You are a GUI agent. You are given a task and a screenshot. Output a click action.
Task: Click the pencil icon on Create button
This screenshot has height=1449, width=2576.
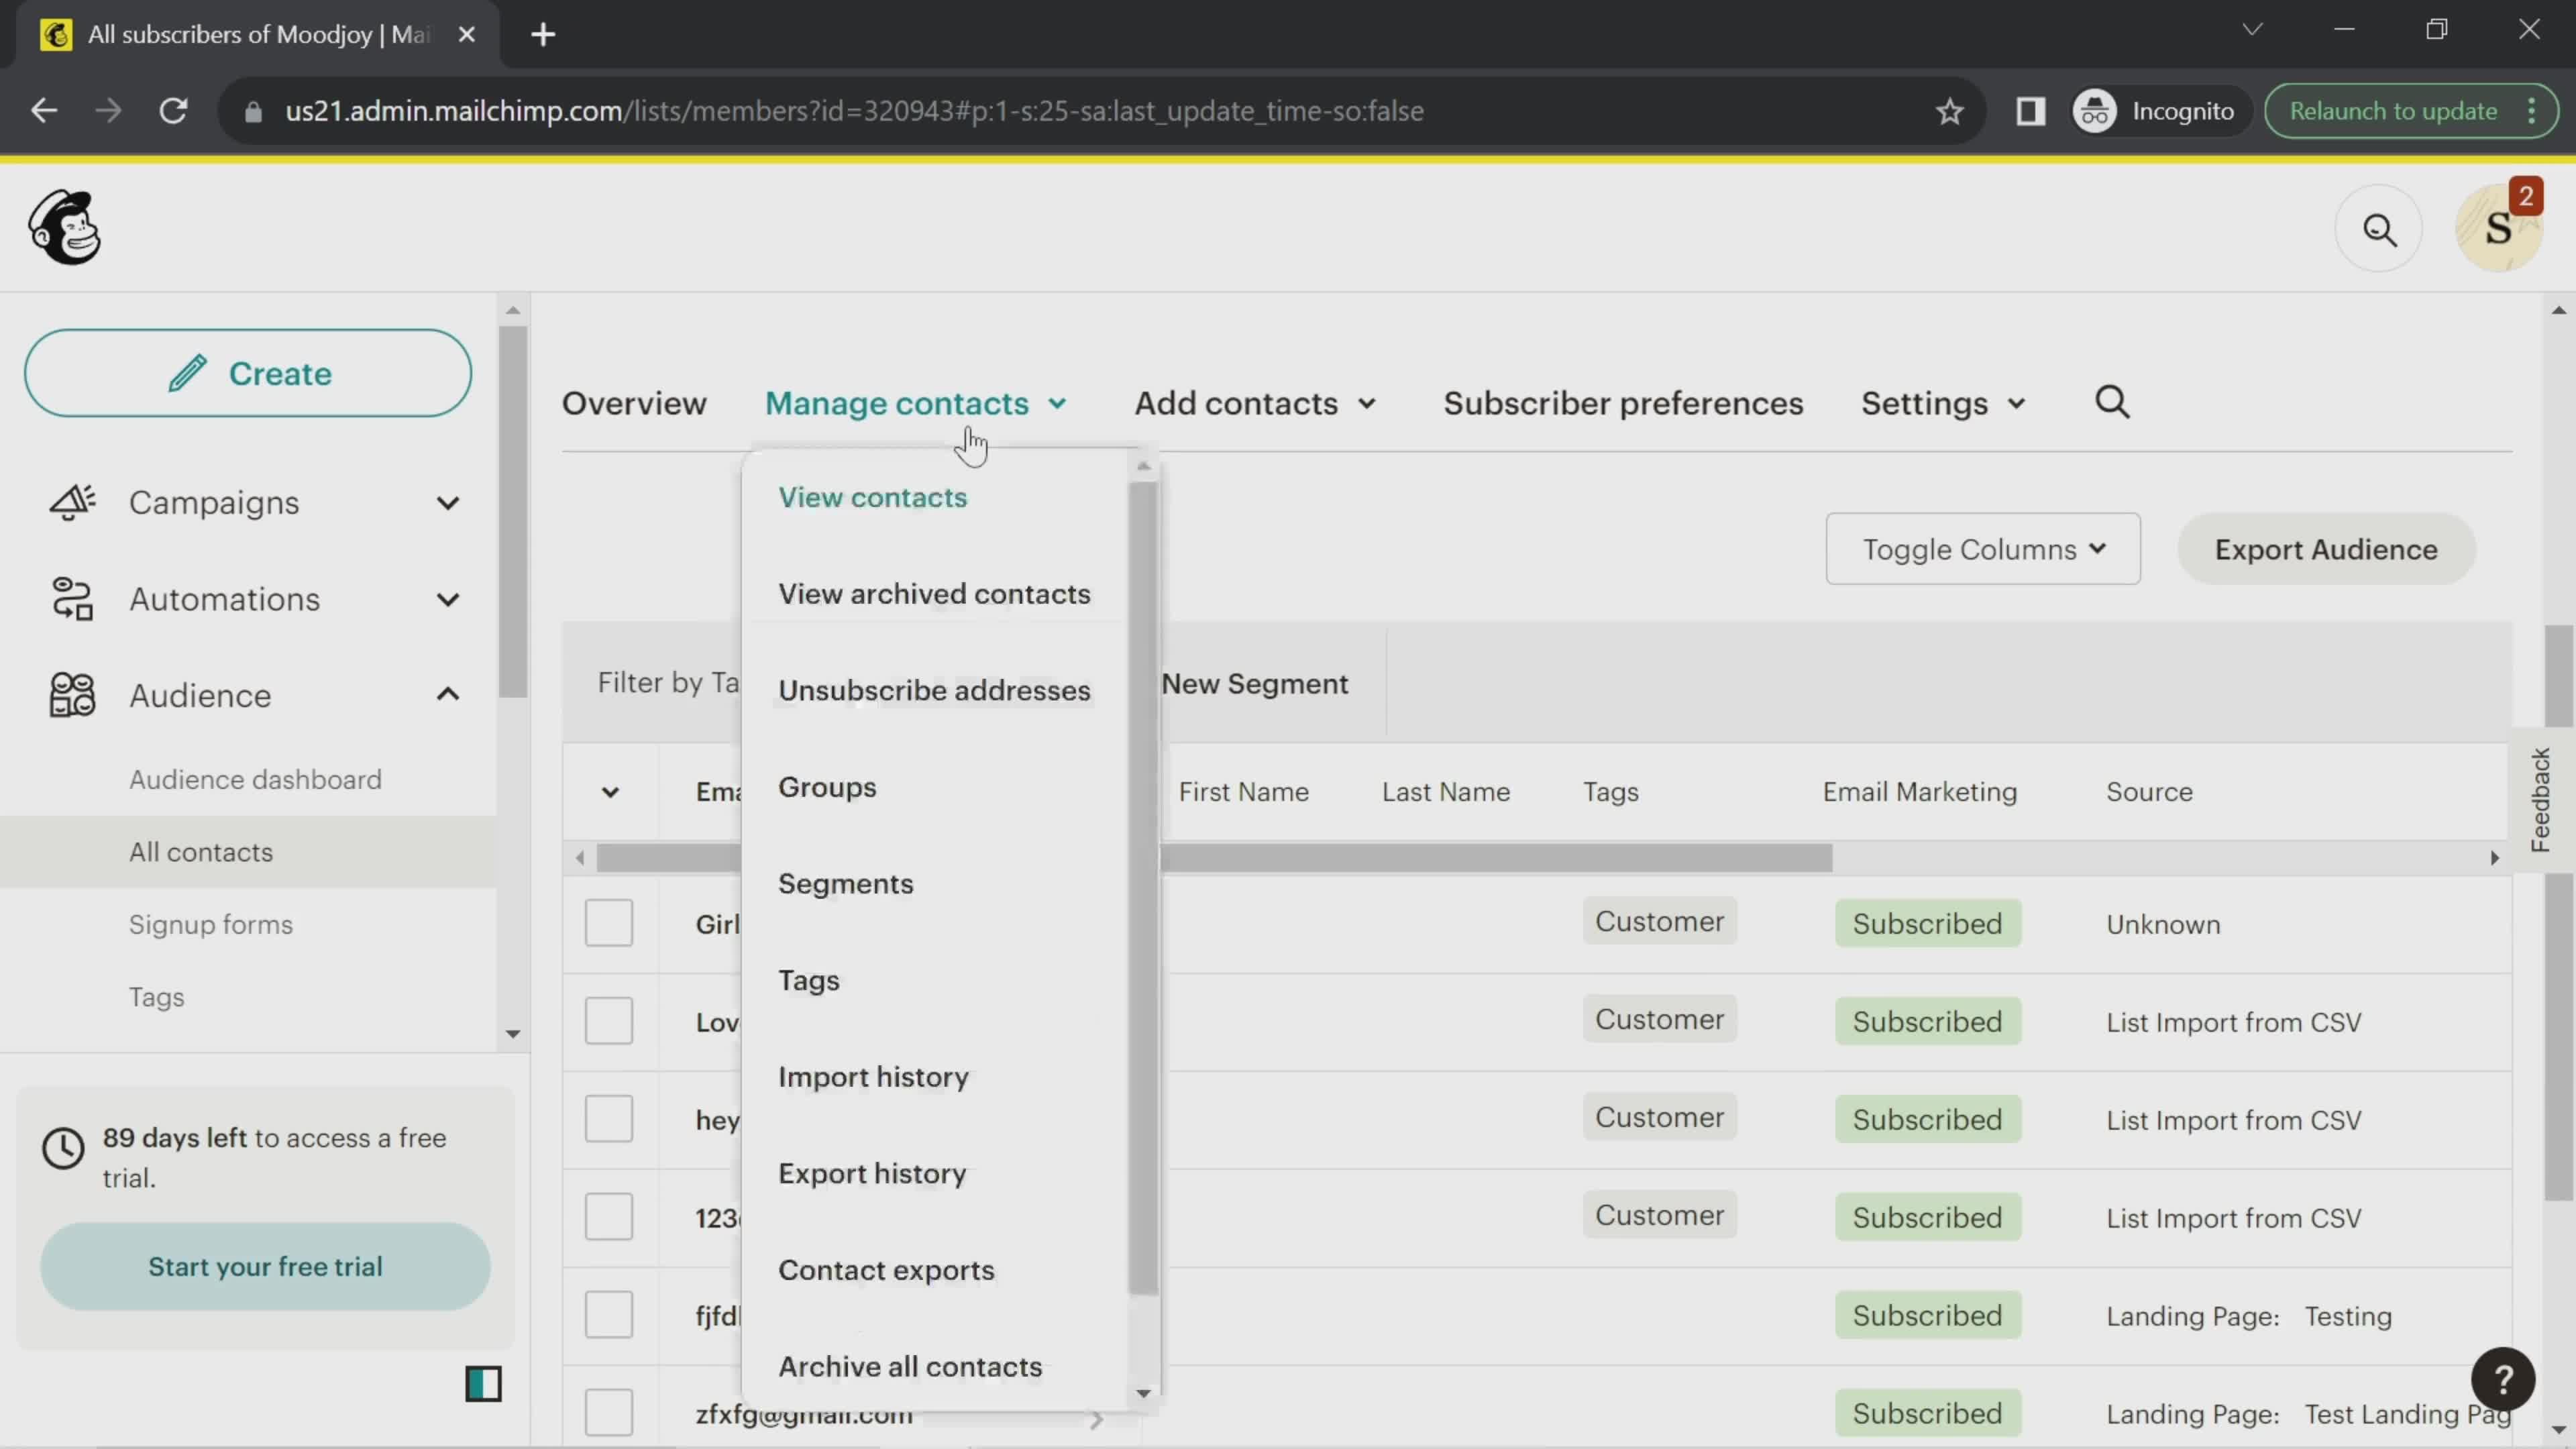(x=187, y=374)
